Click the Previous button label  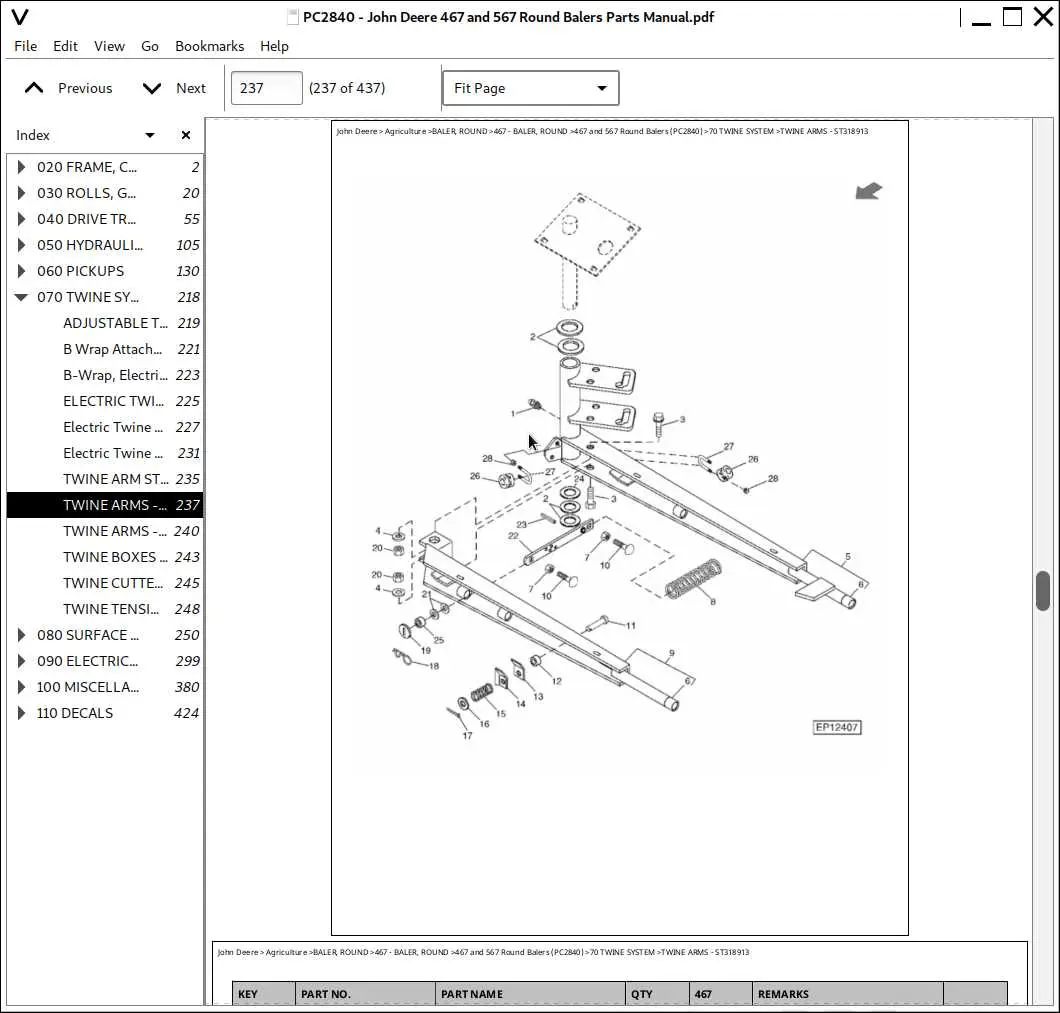(85, 88)
